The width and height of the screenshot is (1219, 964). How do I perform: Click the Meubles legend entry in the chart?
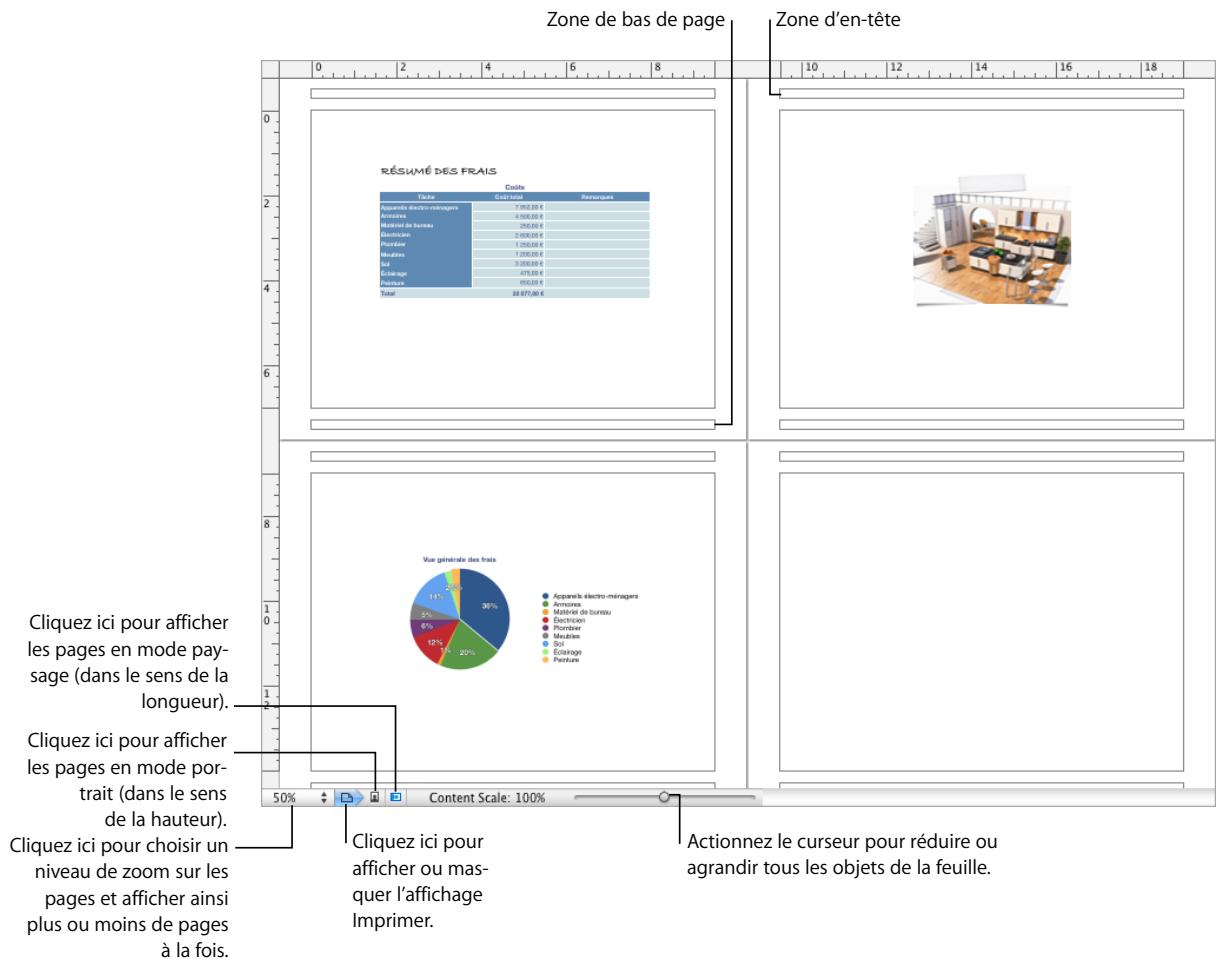click(562, 635)
